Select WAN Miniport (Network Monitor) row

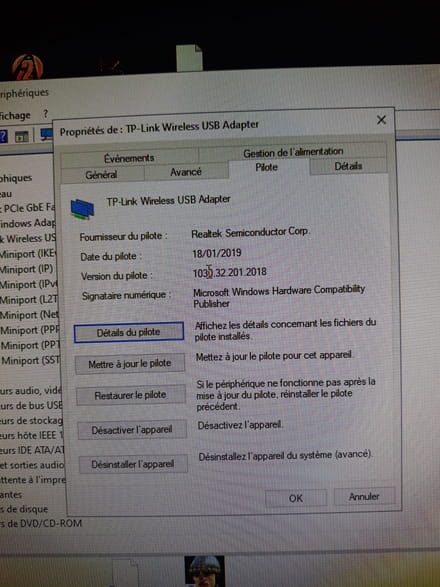pyautogui.click(x=29, y=315)
